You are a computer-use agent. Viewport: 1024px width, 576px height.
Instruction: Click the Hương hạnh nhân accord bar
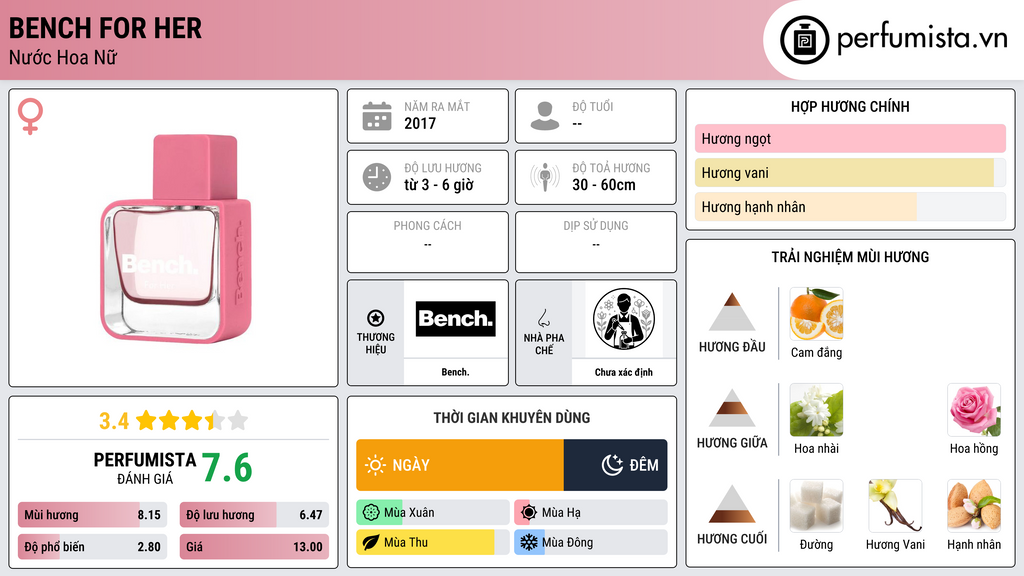pos(850,207)
